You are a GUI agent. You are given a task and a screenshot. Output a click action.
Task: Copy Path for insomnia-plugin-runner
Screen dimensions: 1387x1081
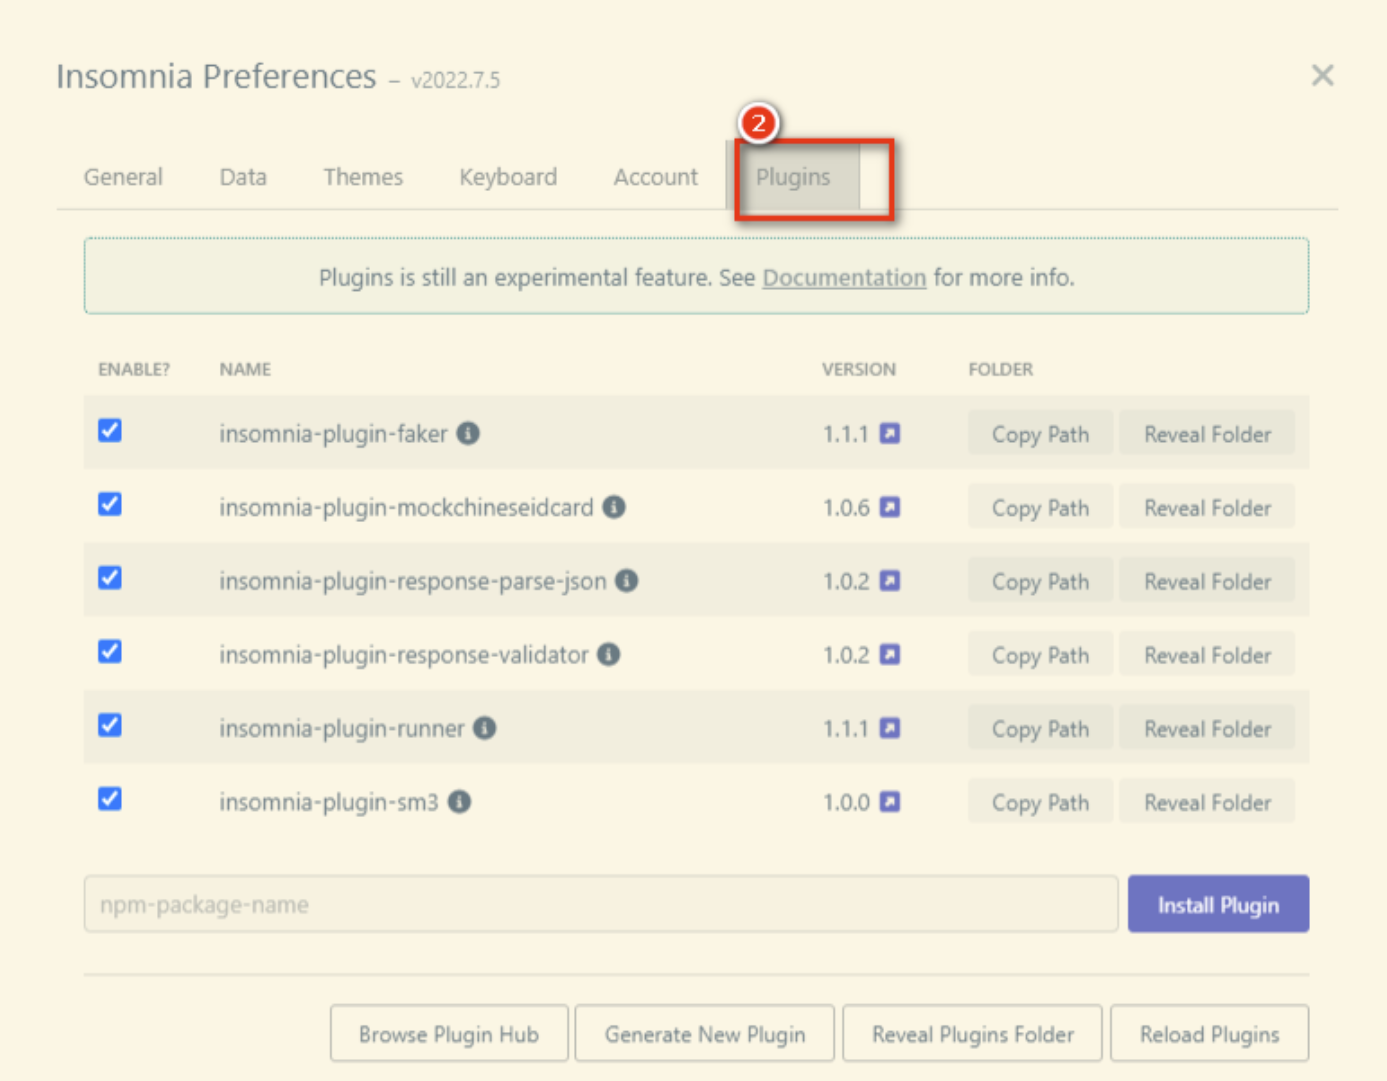pyautogui.click(x=1040, y=728)
